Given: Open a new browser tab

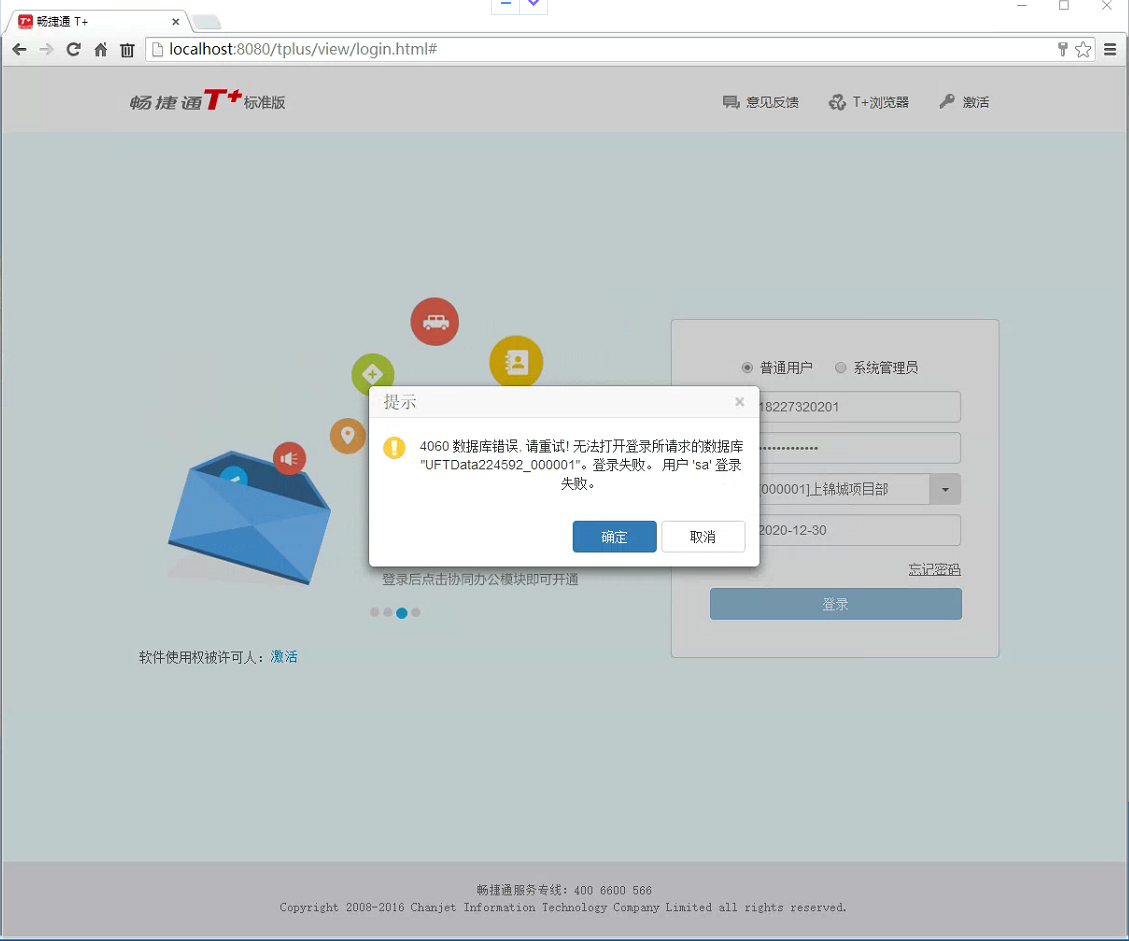Looking at the screenshot, I should 206,19.
